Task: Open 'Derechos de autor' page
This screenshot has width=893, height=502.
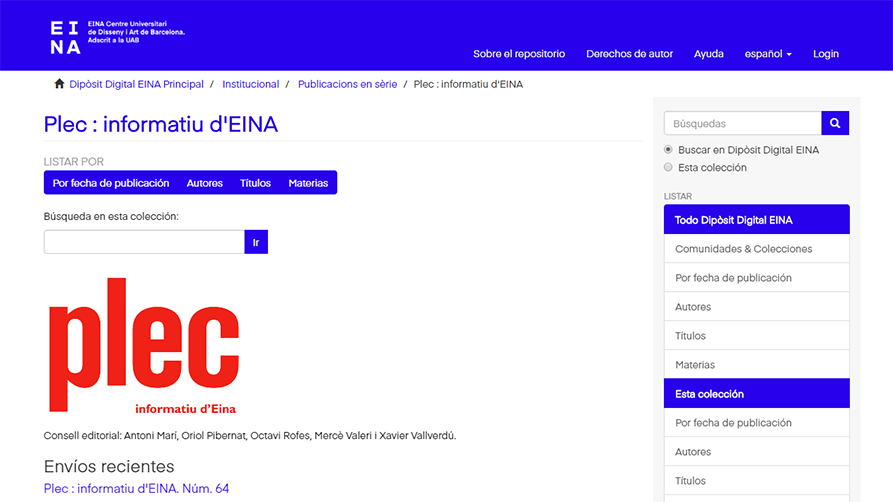Action: (x=629, y=54)
